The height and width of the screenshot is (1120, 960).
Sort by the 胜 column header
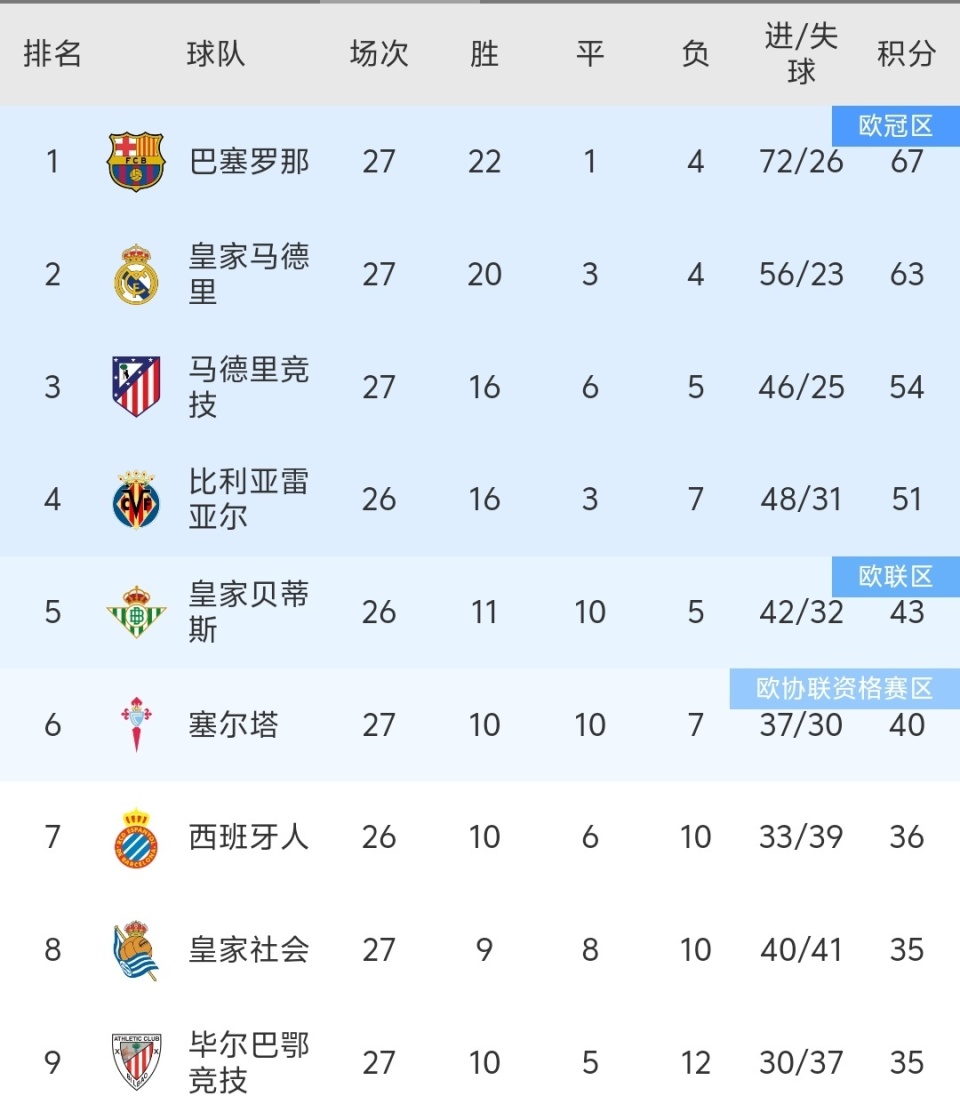(x=484, y=54)
